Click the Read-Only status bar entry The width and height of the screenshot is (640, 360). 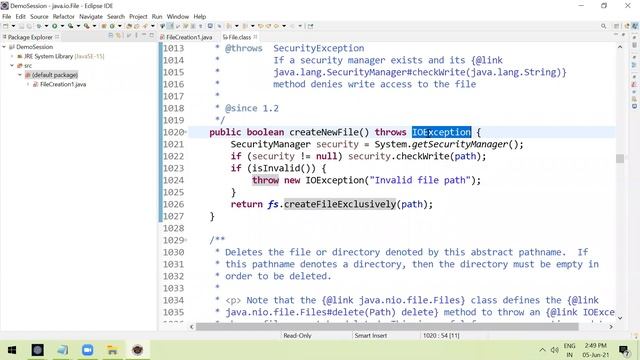tap(297, 336)
